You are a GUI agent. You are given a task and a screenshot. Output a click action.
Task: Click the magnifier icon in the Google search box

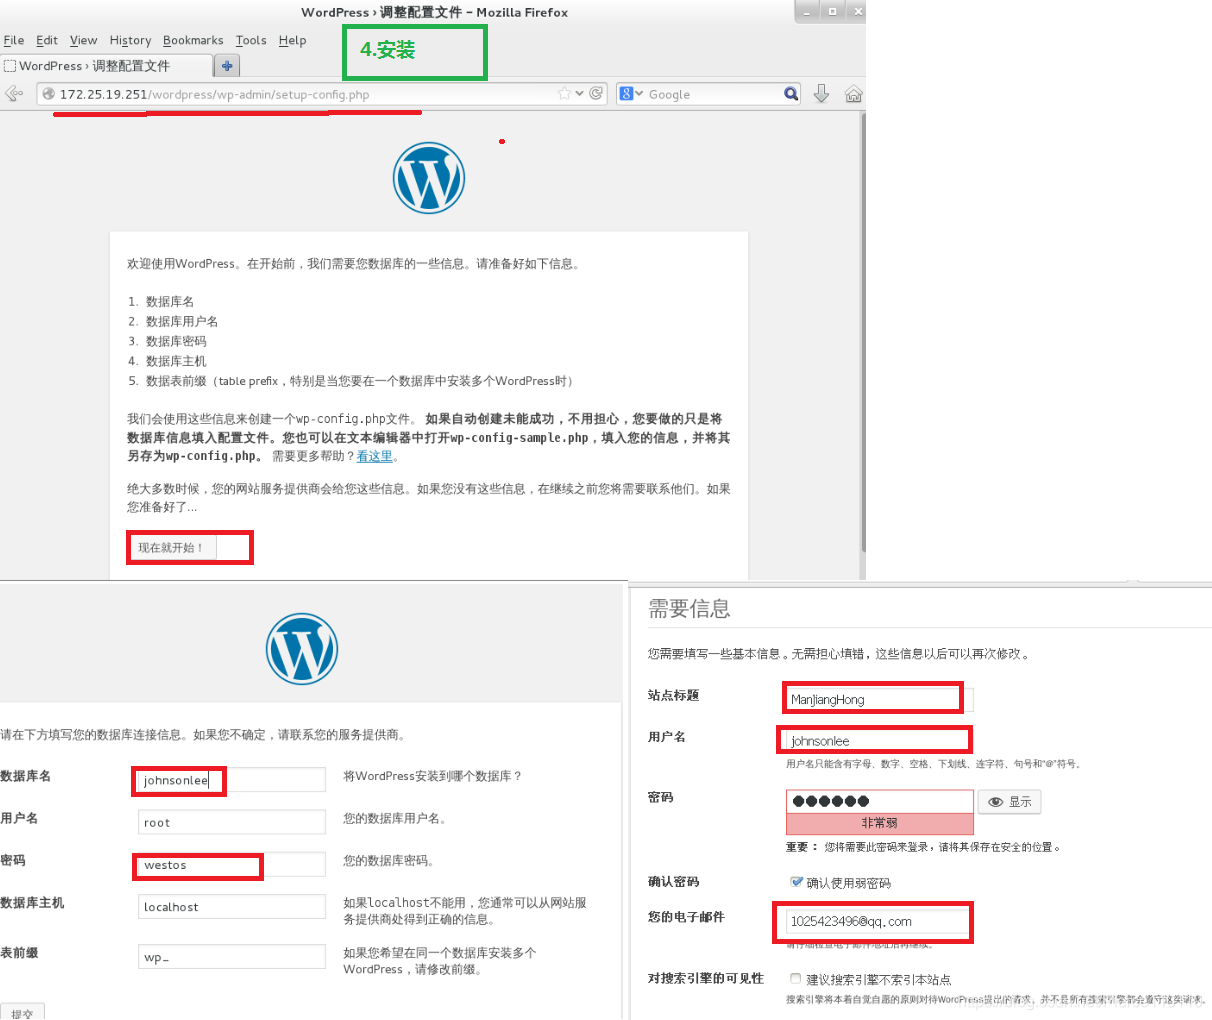tap(790, 93)
